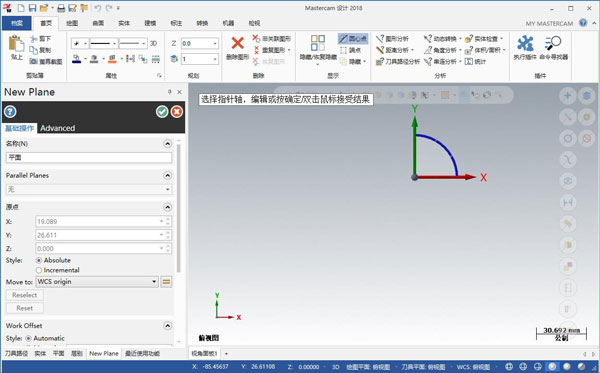
Task: Switch to the Solids (实体) ribbon tab
Action: point(124,23)
